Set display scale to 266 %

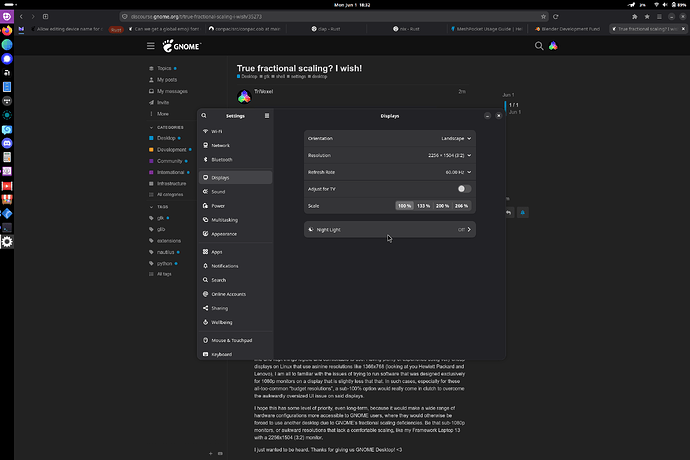click(461, 206)
